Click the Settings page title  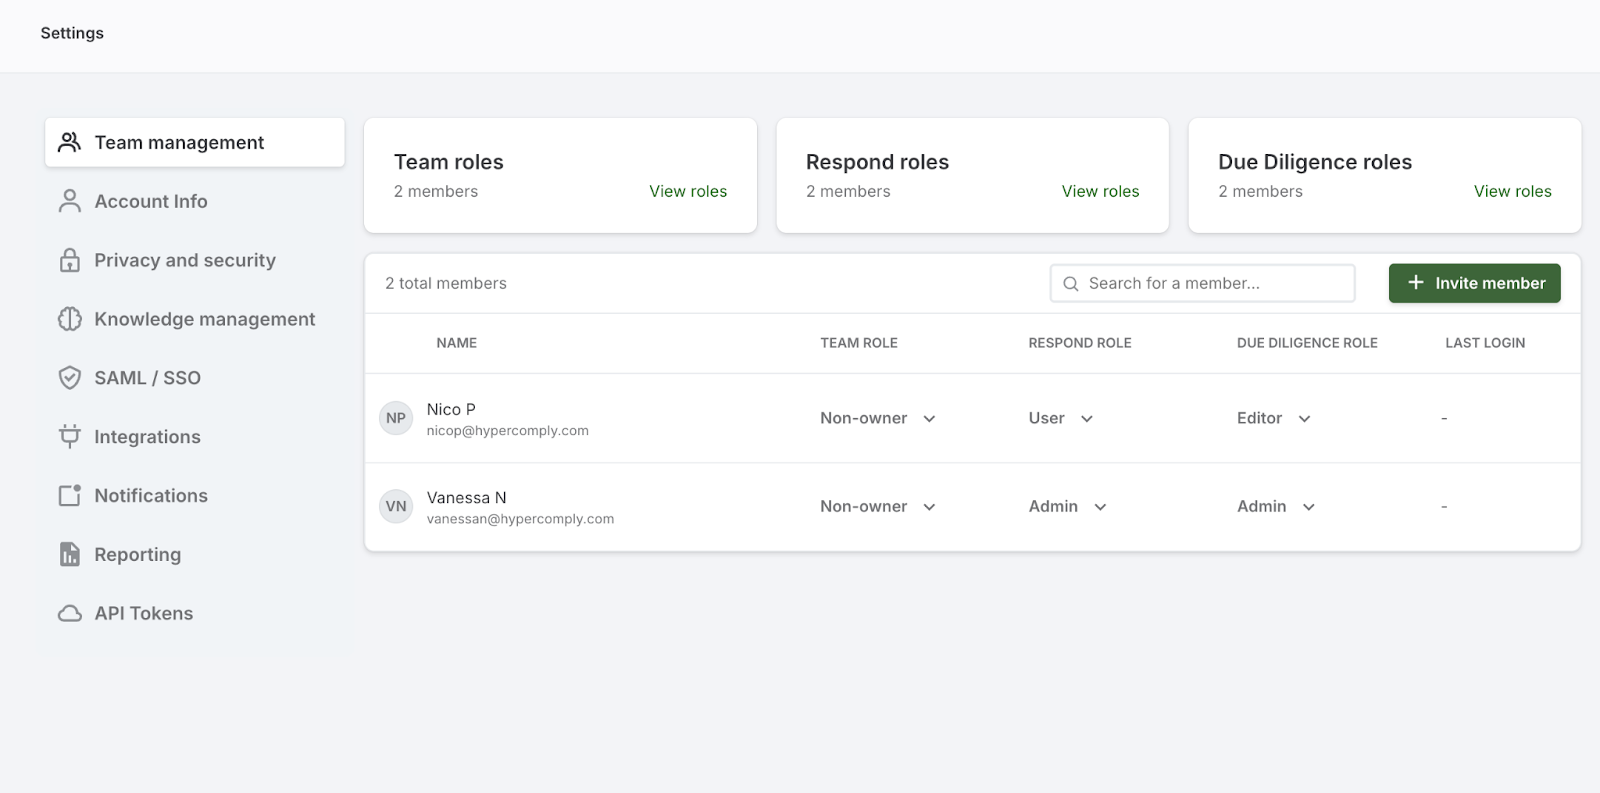[x=72, y=33]
